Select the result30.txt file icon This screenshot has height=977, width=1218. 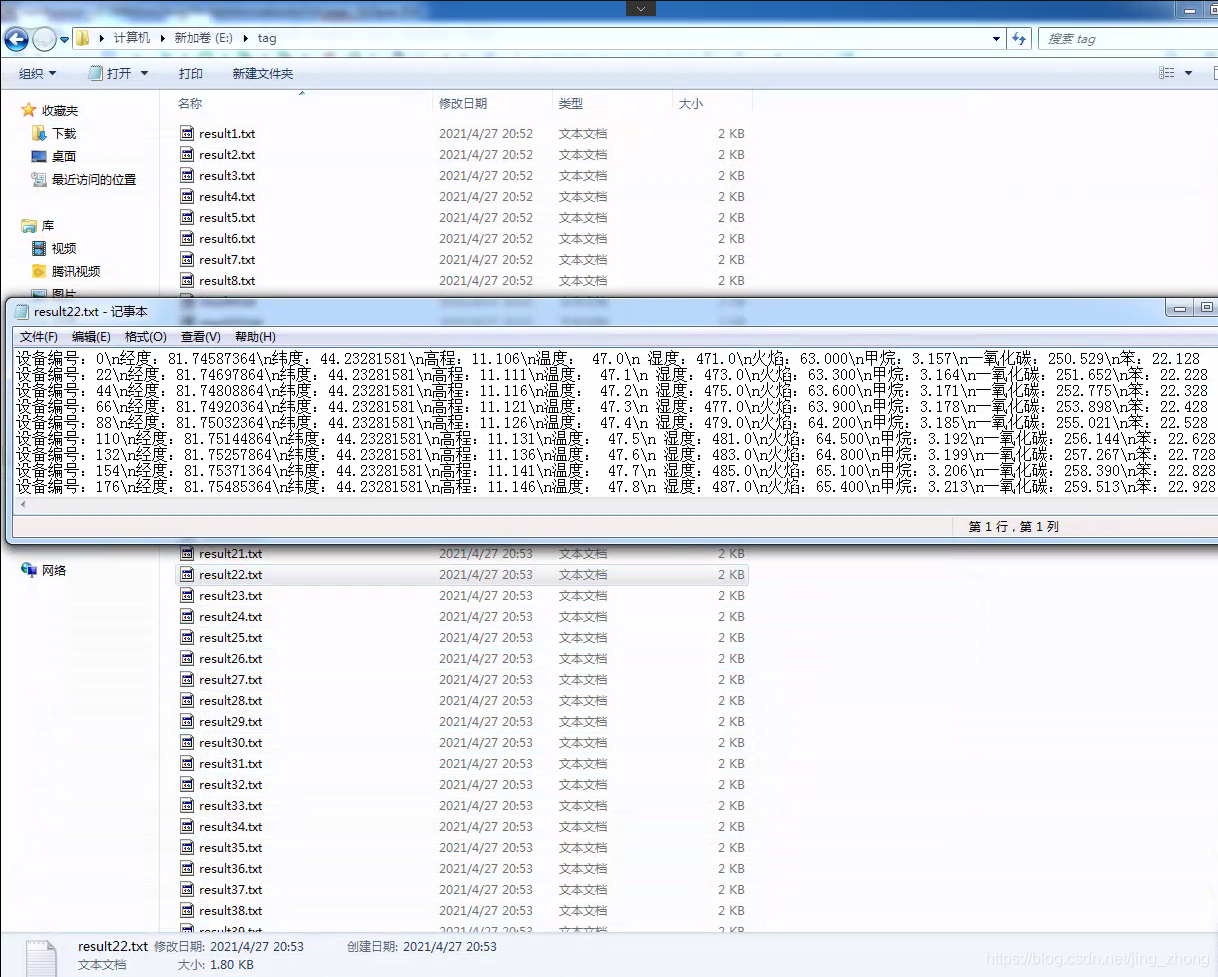coord(187,742)
